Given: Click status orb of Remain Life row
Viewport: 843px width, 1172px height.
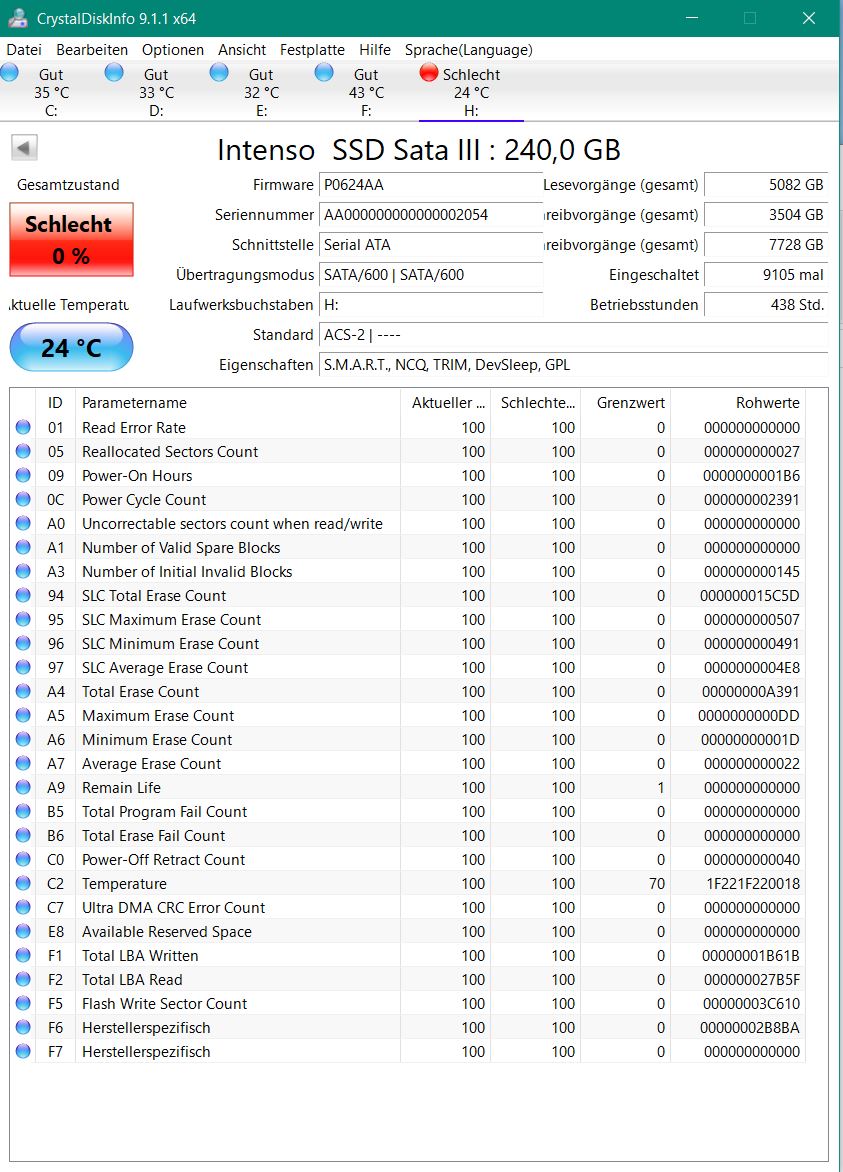Looking at the screenshot, I should coord(23,788).
